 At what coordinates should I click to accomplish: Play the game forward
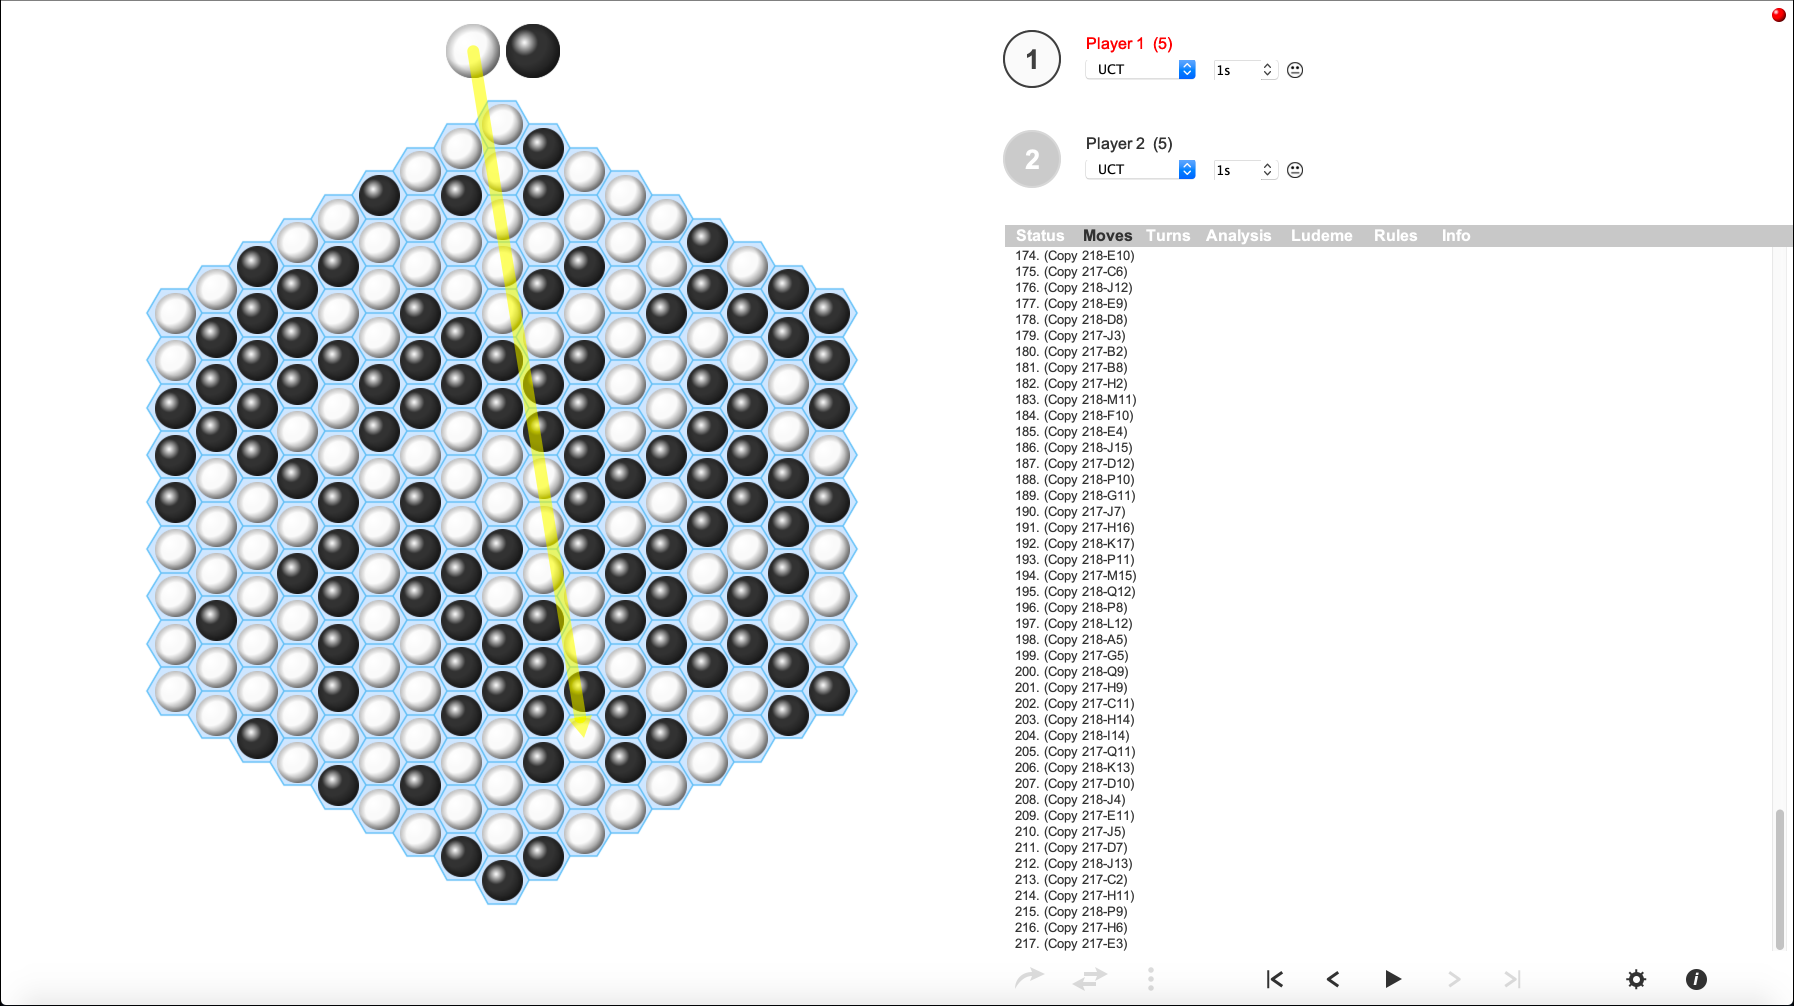pyautogui.click(x=1392, y=979)
